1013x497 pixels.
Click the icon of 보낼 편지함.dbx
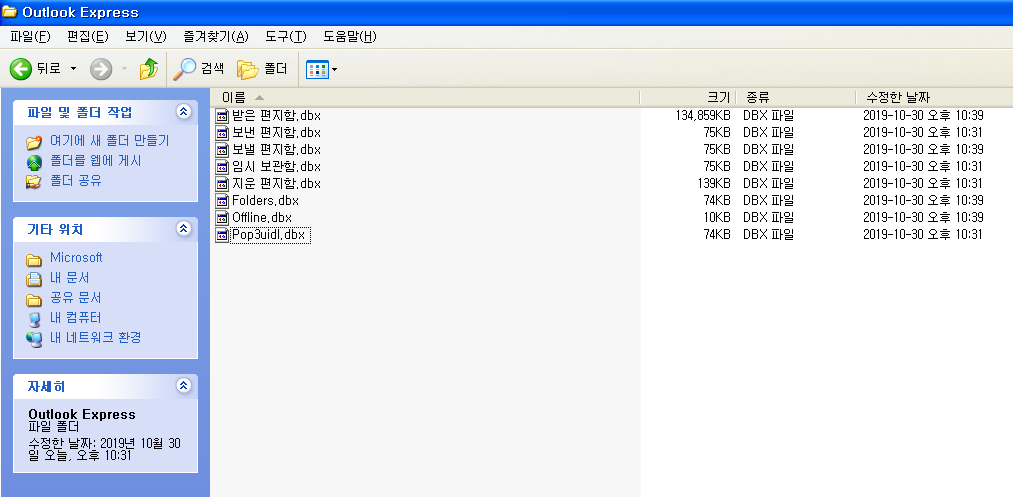coord(222,150)
